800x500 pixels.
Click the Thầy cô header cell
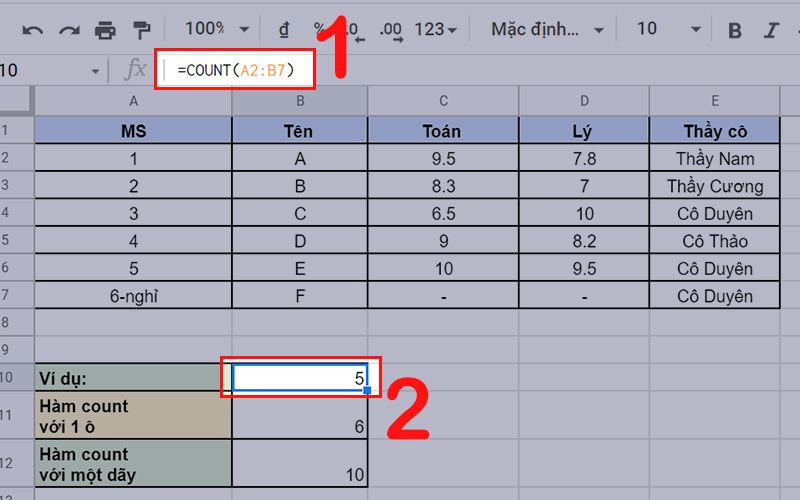click(715, 131)
